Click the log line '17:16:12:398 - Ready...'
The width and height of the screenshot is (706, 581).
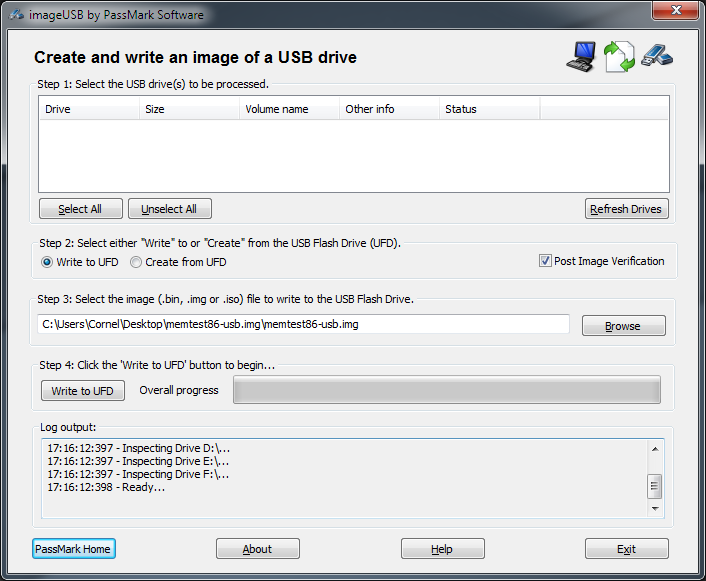(106, 487)
